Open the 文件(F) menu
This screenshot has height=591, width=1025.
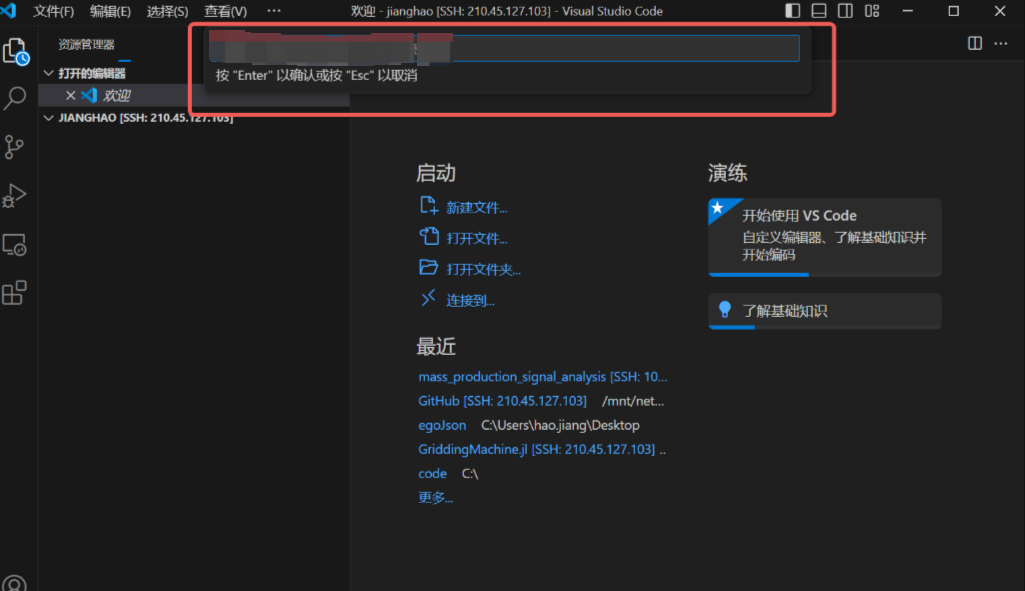click(54, 11)
